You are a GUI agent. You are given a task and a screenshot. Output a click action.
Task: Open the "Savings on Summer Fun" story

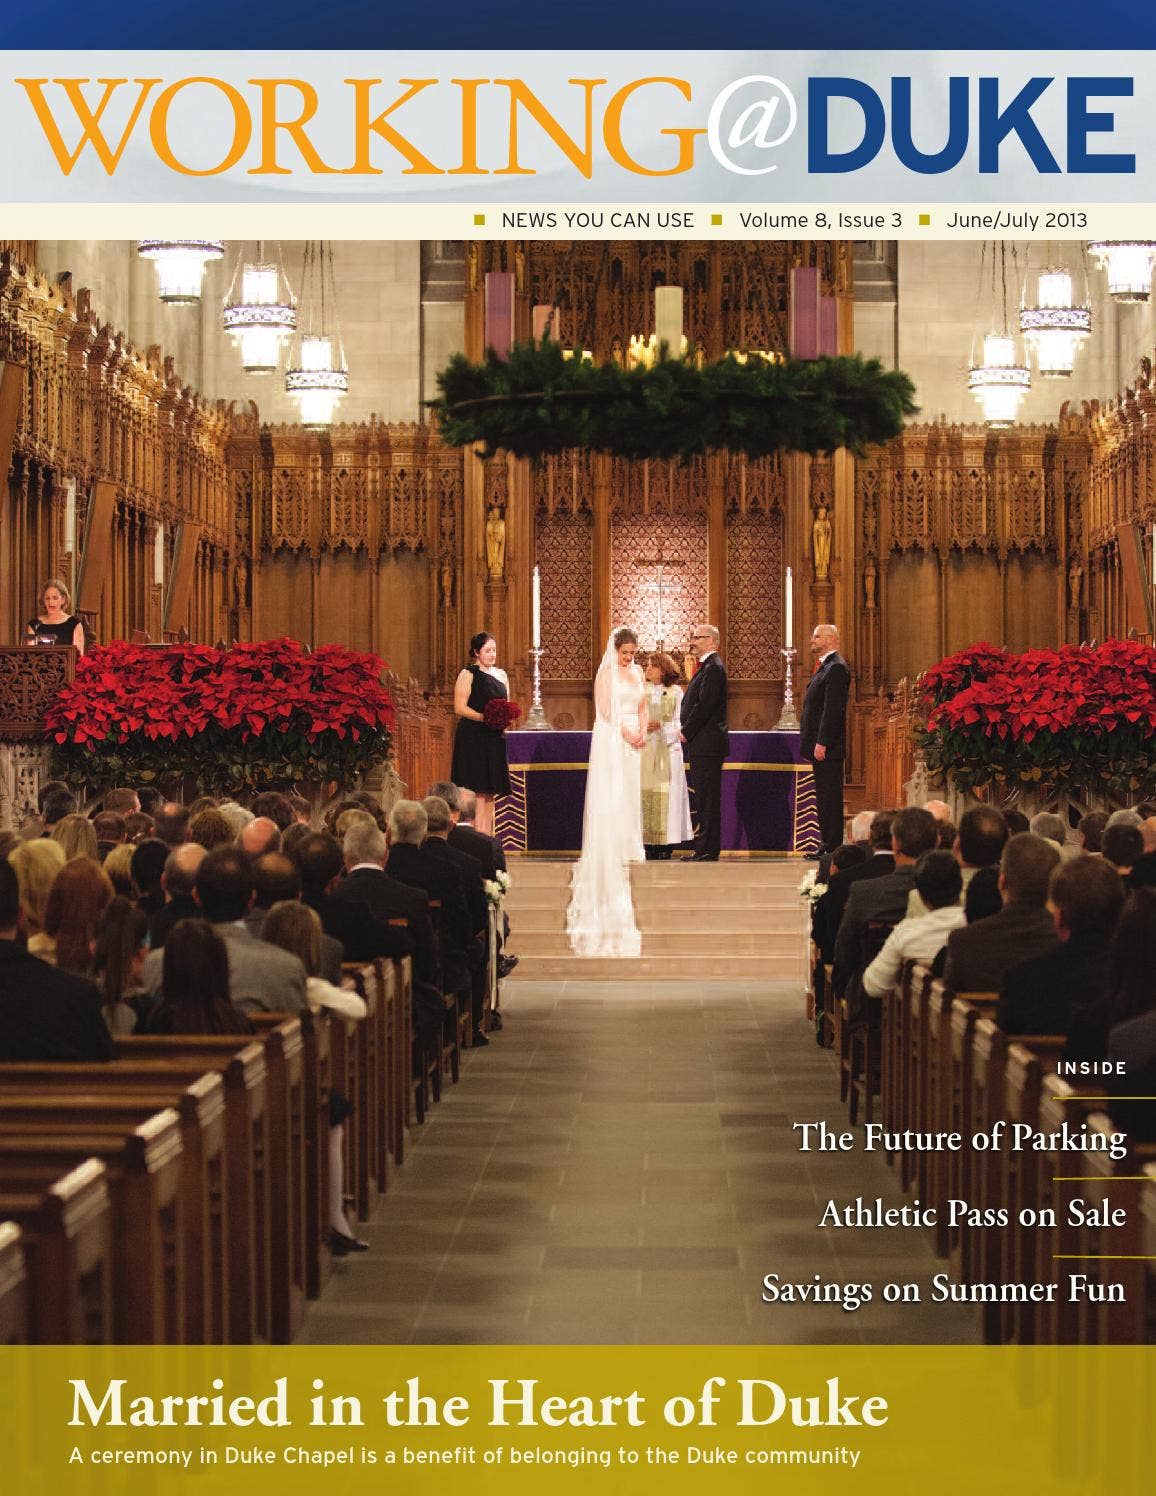coord(943,1288)
